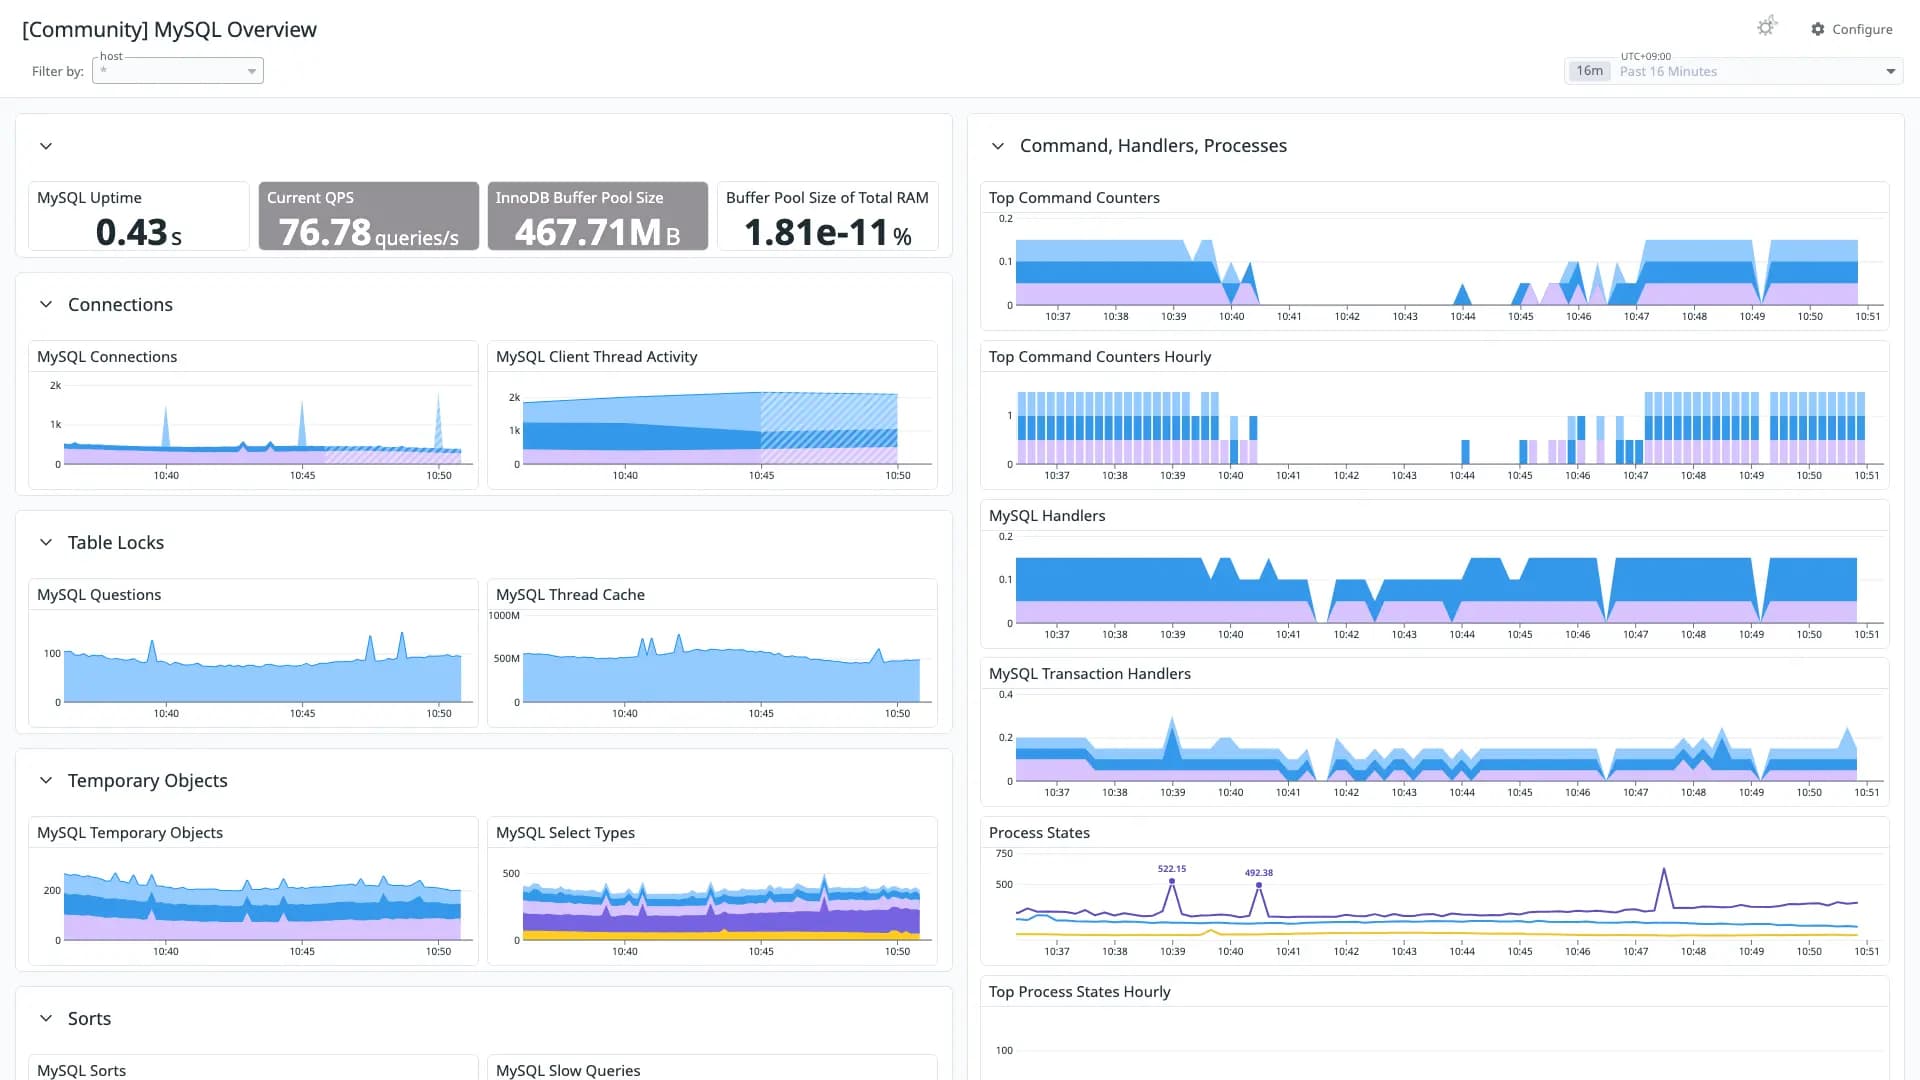1920x1080 pixels.
Task: Click the 16m time badge
Action: pos(1589,71)
